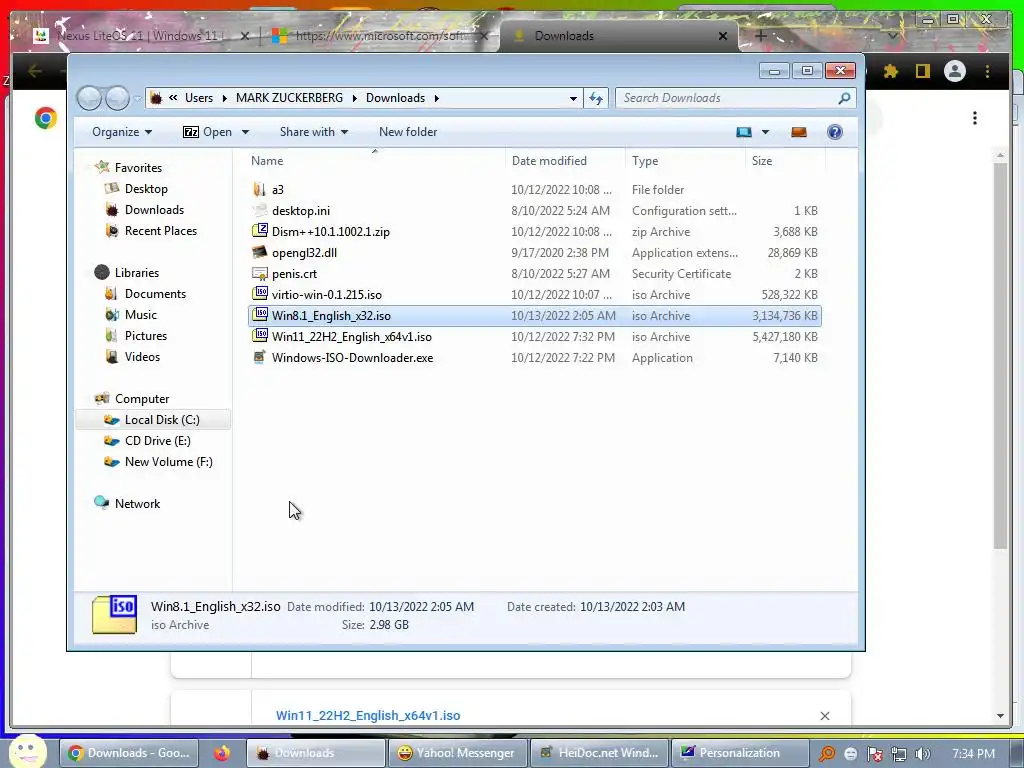Click the Win11_22H2 iso file icon

(x=259, y=336)
